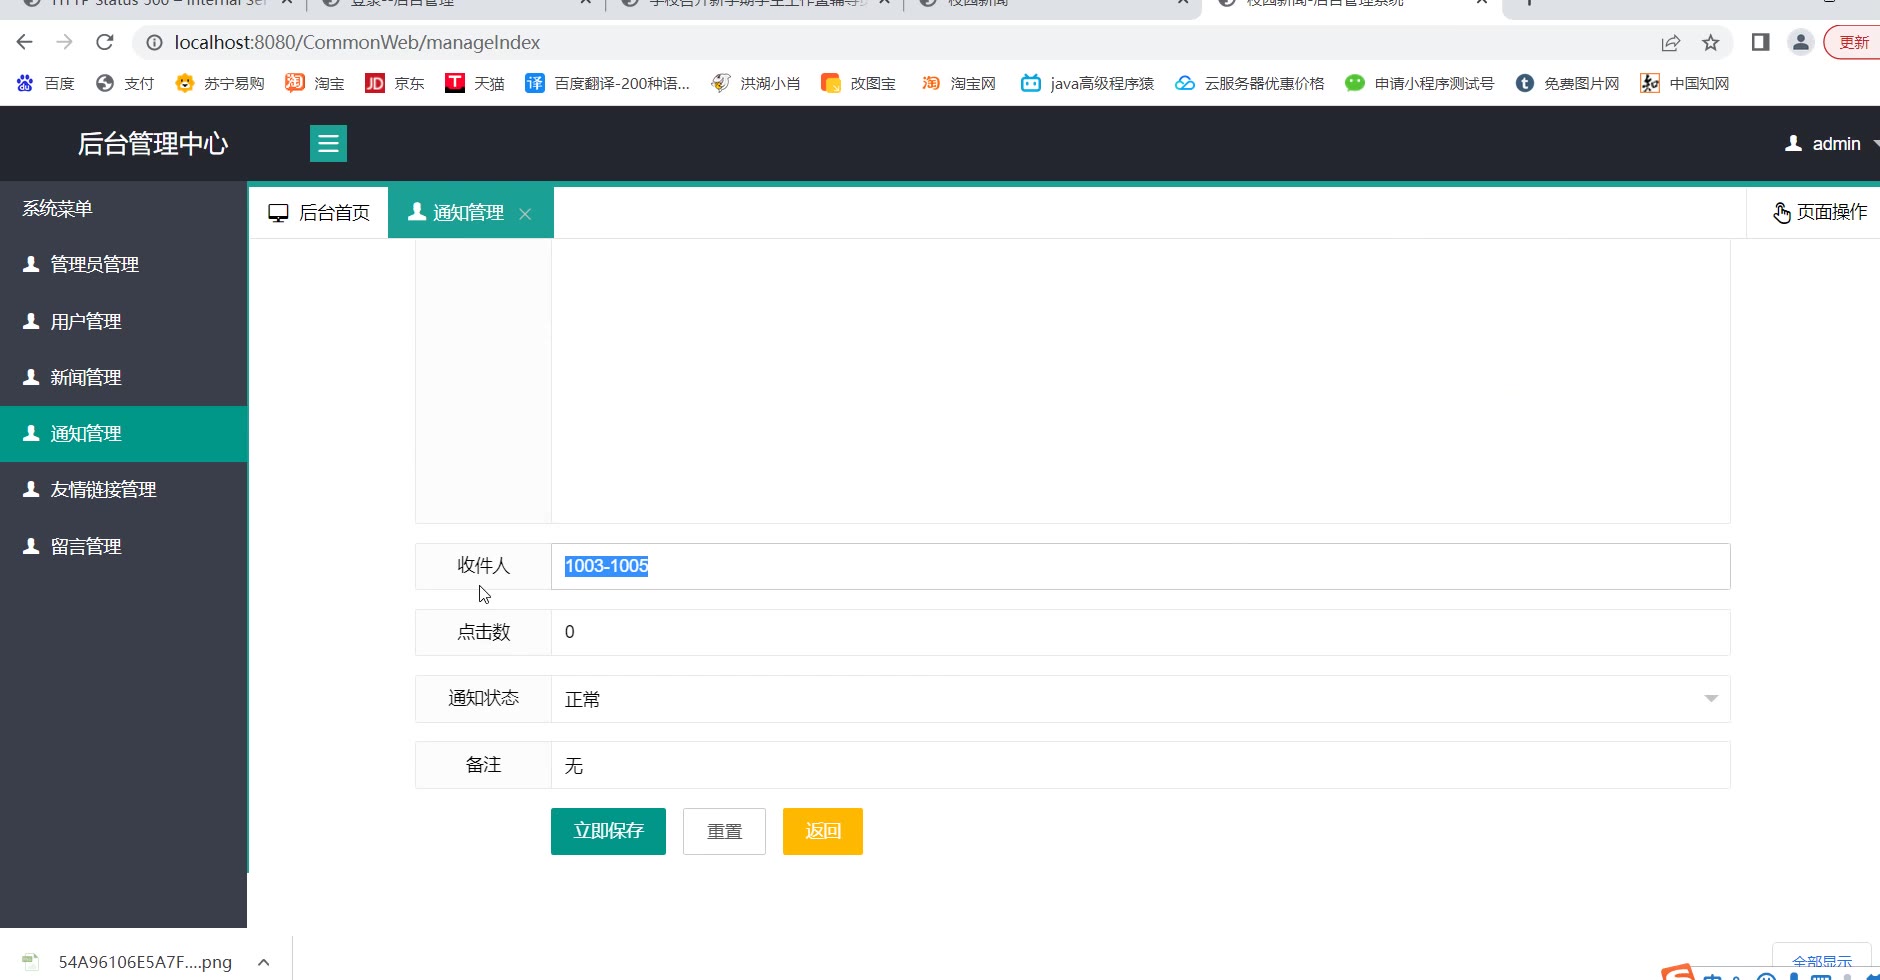Open 友情链接管理 in the sidebar
Screen dimensions: 1880x980
pos(124,489)
